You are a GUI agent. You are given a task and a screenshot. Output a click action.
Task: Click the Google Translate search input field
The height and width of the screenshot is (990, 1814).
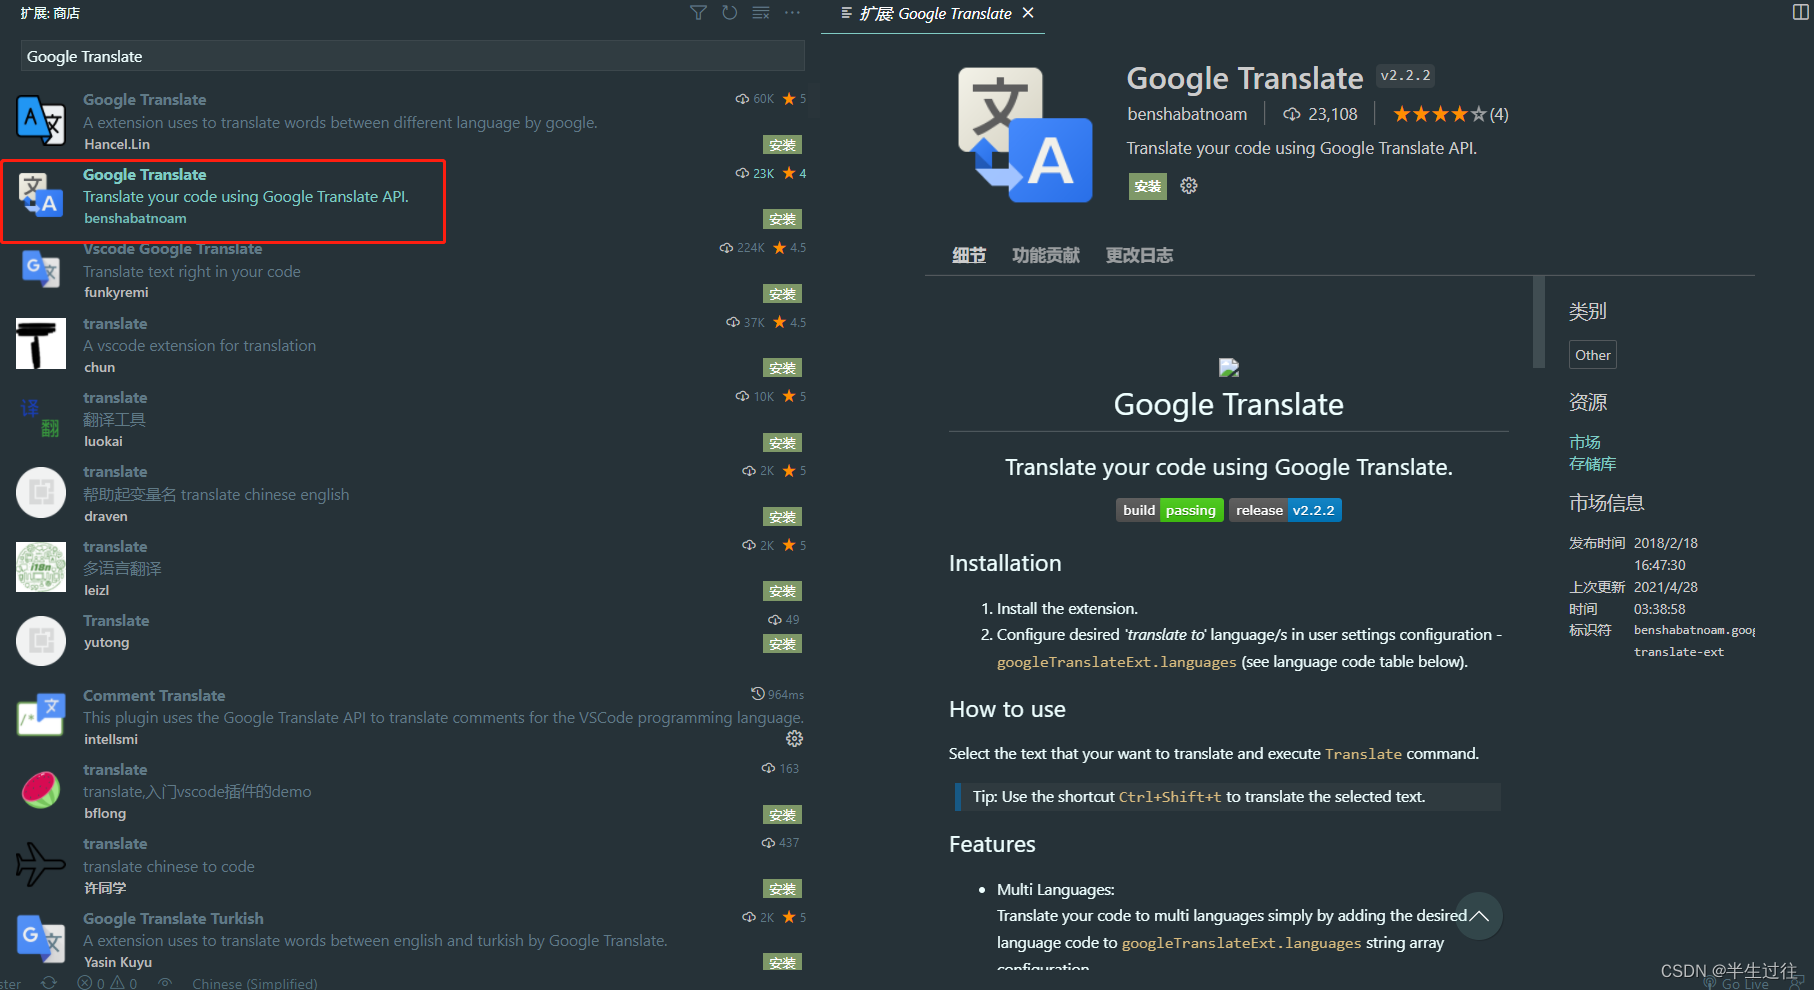pyautogui.click(x=412, y=56)
